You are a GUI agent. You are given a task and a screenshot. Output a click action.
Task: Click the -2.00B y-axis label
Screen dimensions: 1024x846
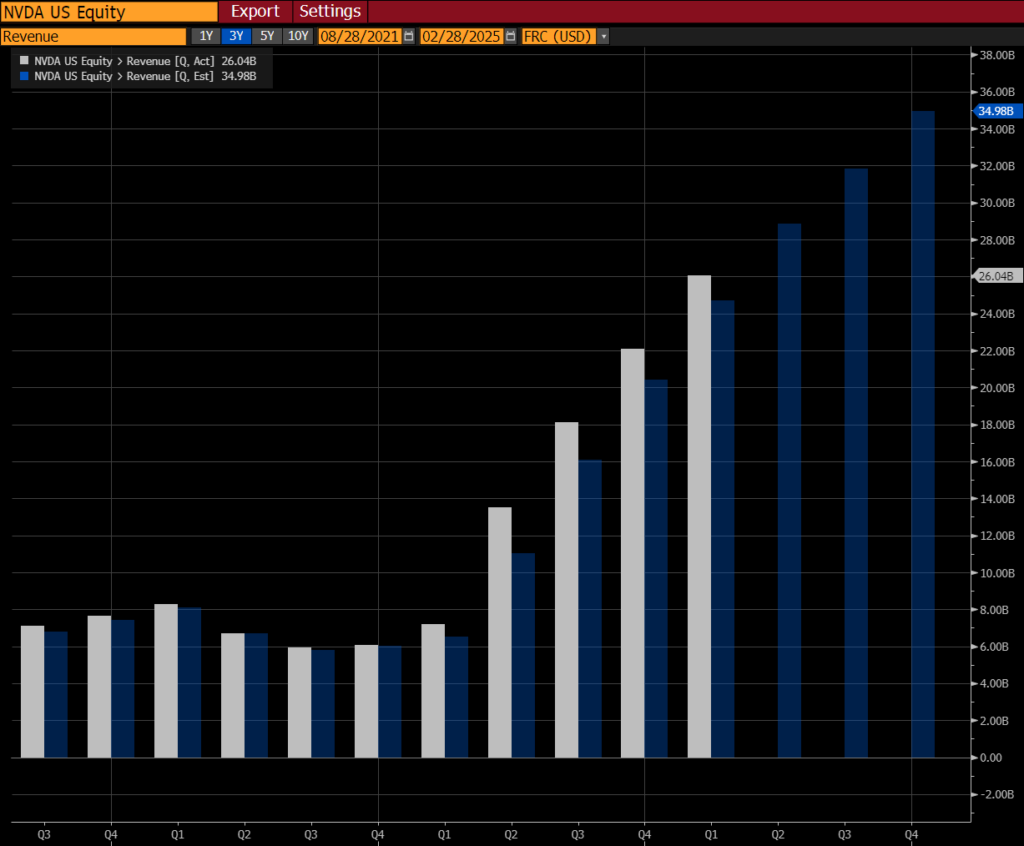click(x=997, y=794)
